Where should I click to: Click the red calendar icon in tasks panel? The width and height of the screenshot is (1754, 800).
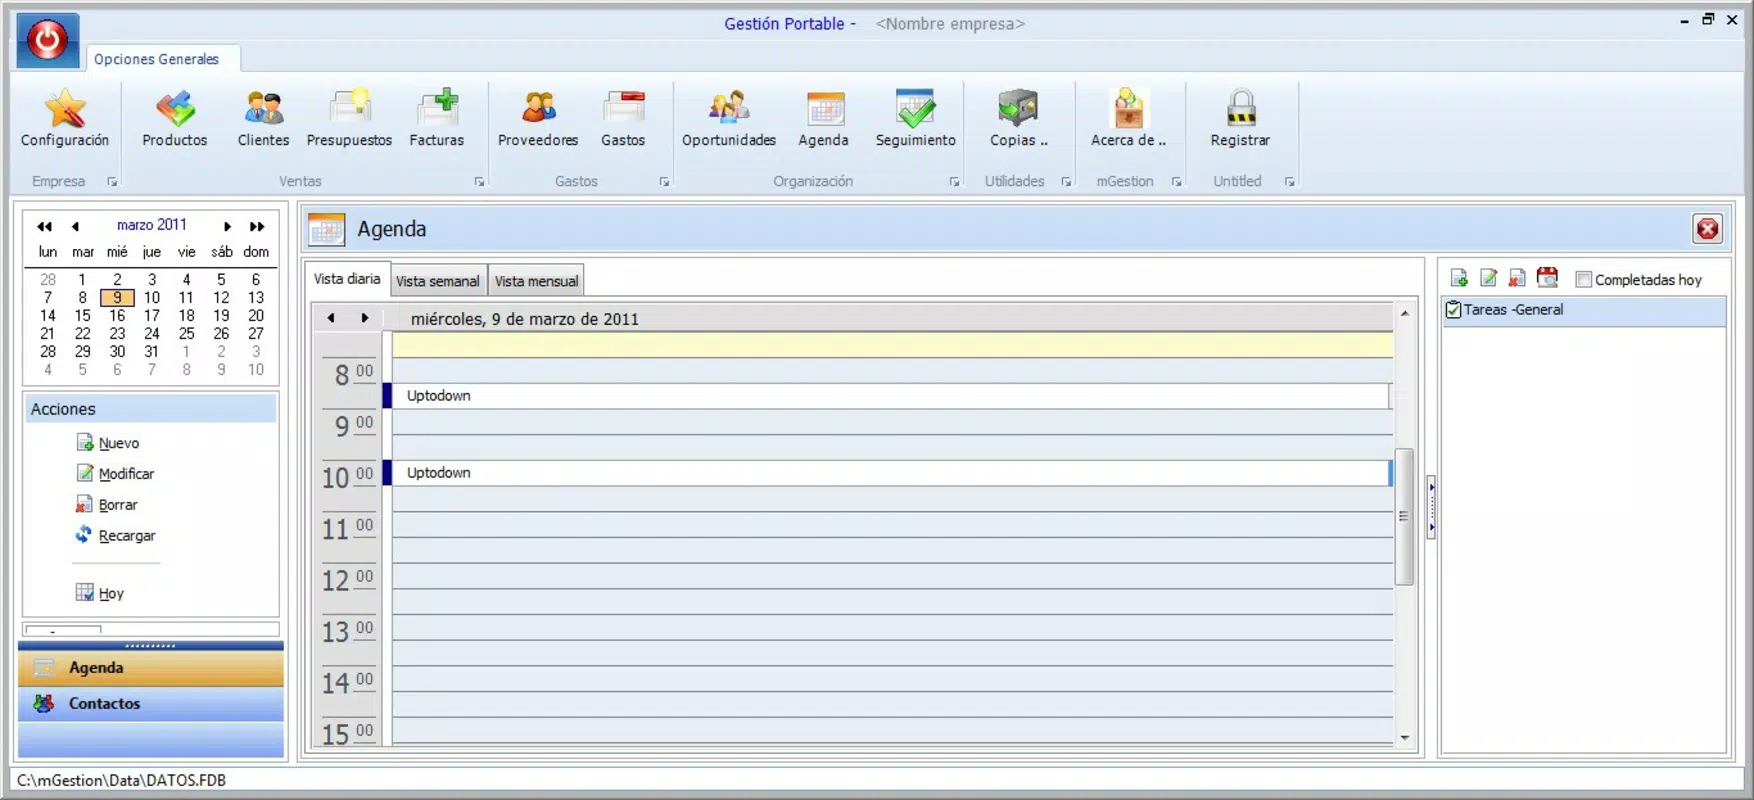pos(1547,278)
